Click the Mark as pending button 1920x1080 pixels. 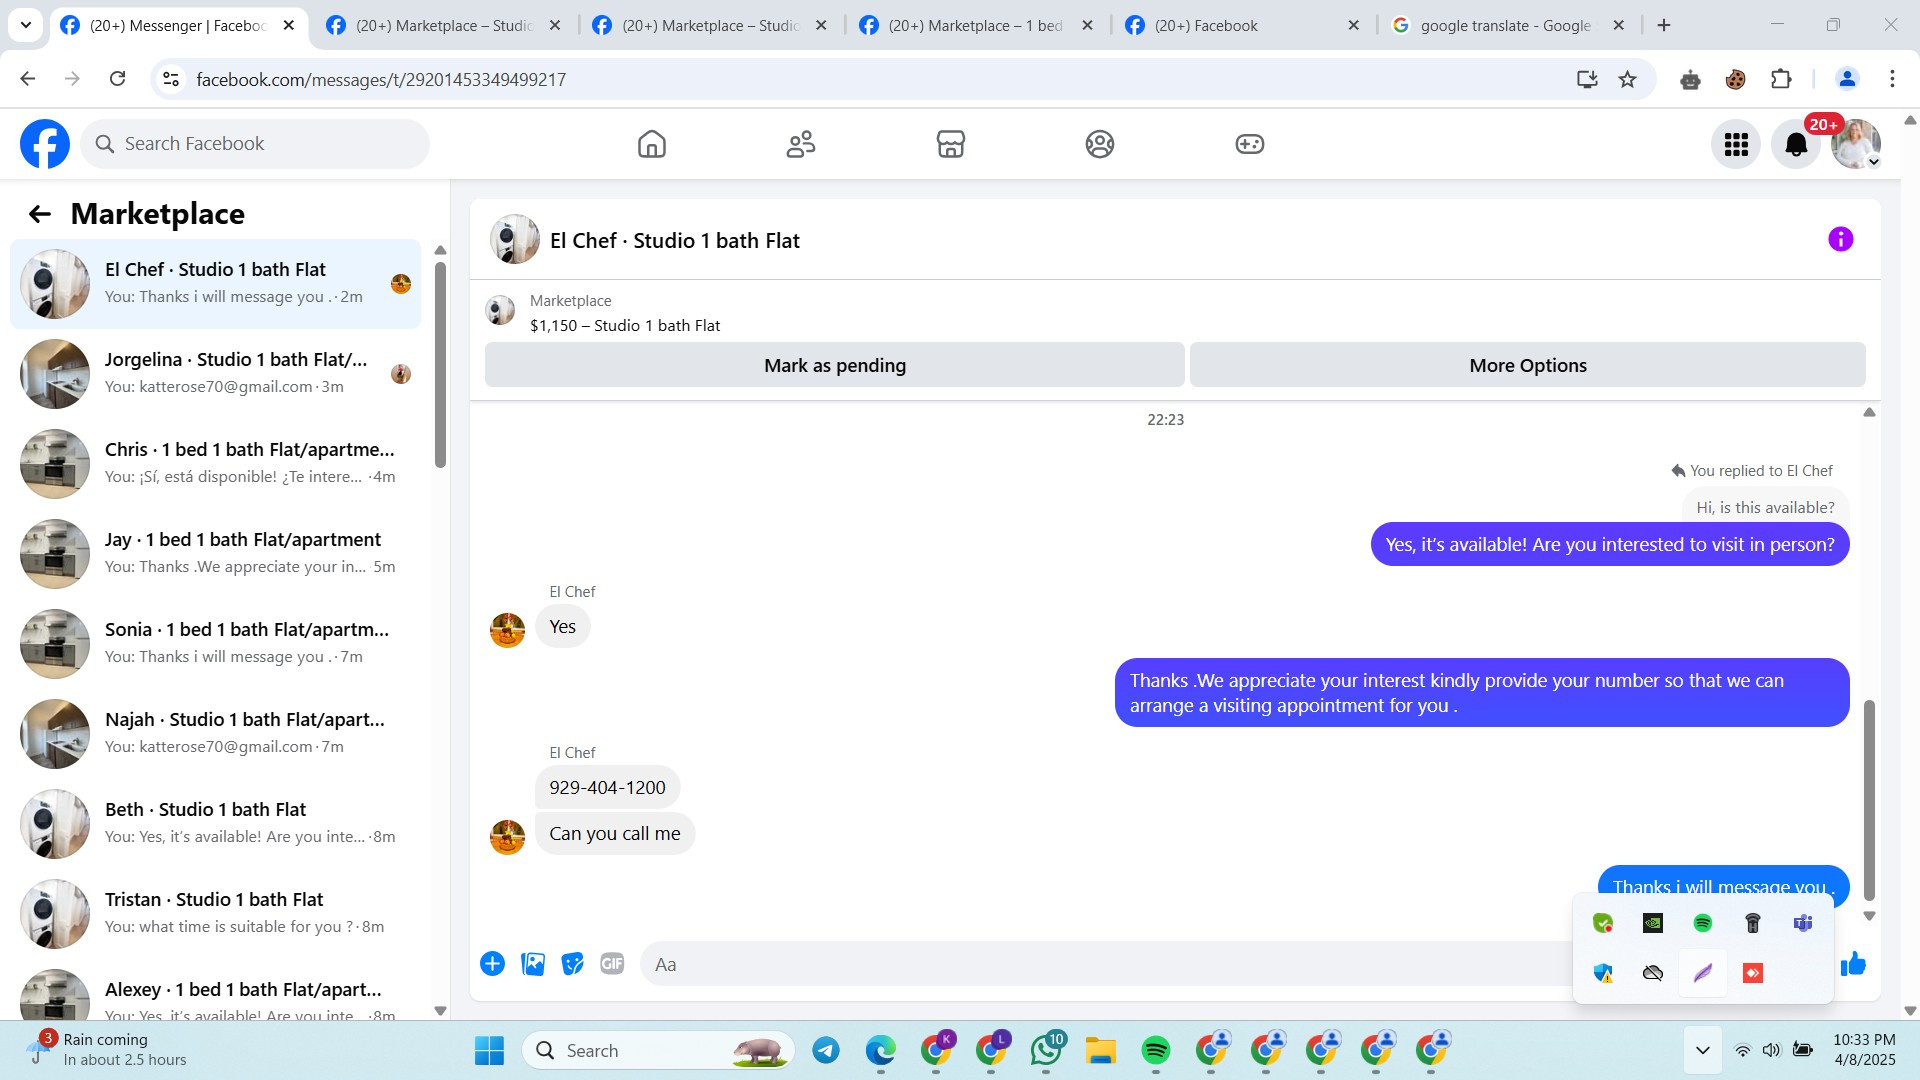point(834,365)
